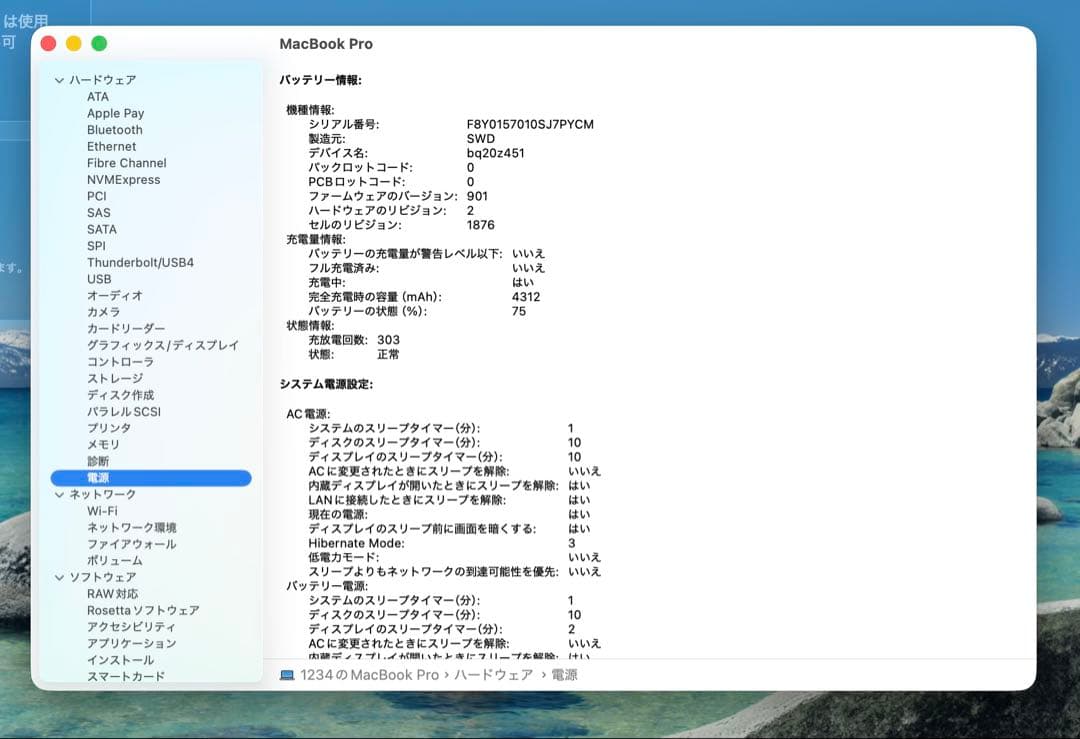
Task: Click the device name bq20z451
Action: click(495, 154)
